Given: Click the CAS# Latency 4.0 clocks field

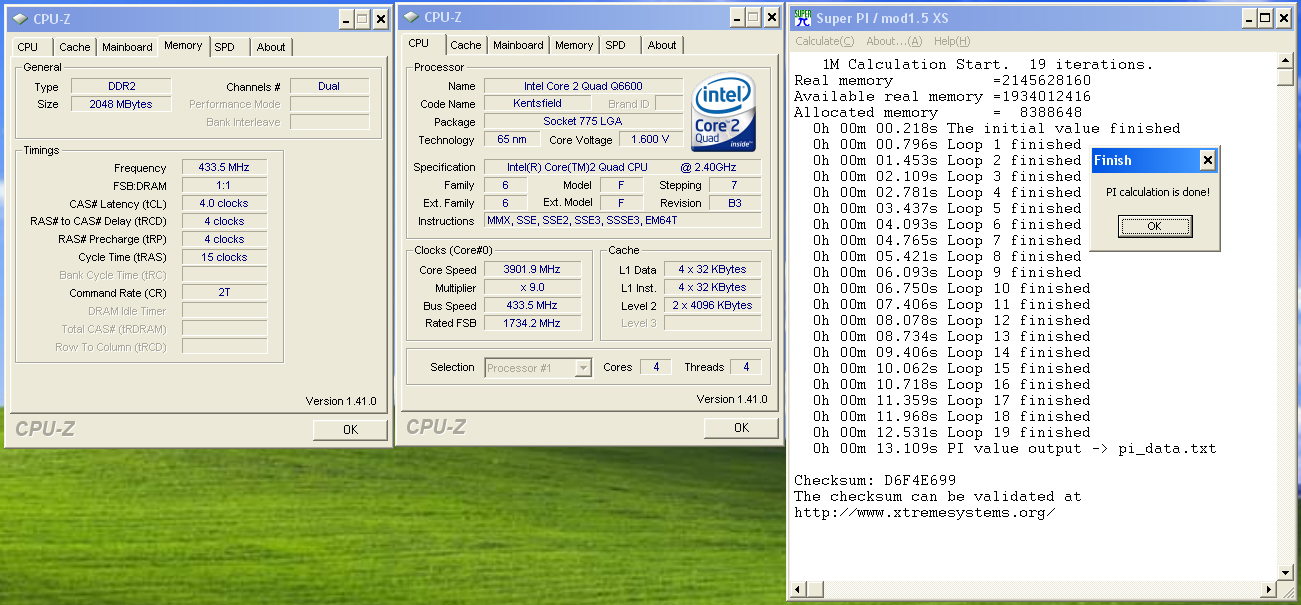Looking at the screenshot, I should tap(225, 204).
